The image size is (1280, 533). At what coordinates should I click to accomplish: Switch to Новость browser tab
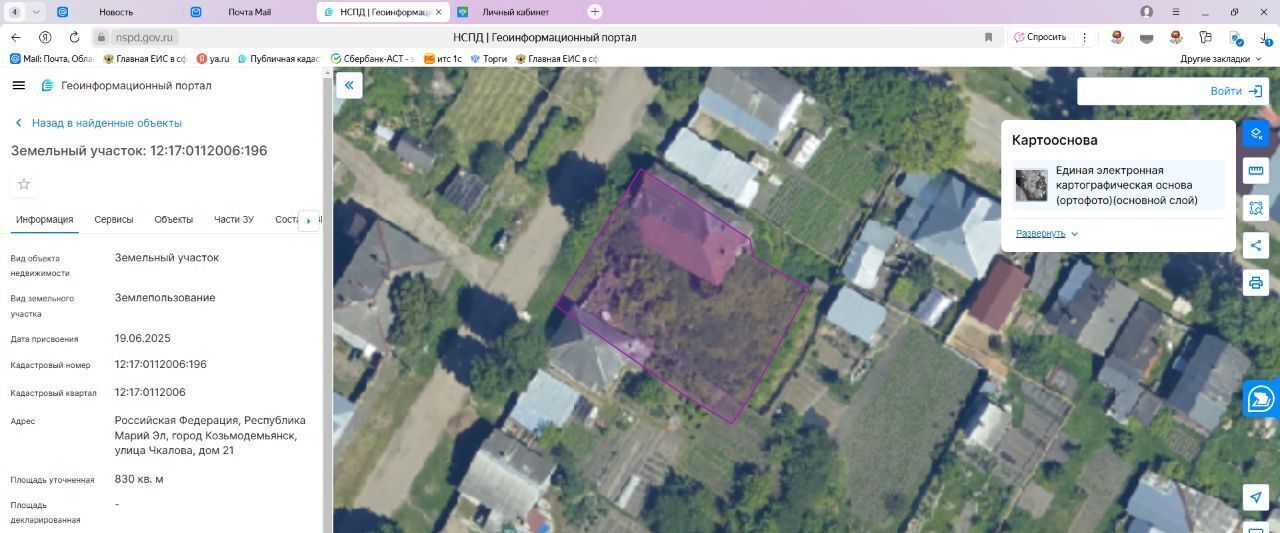tap(116, 12)
